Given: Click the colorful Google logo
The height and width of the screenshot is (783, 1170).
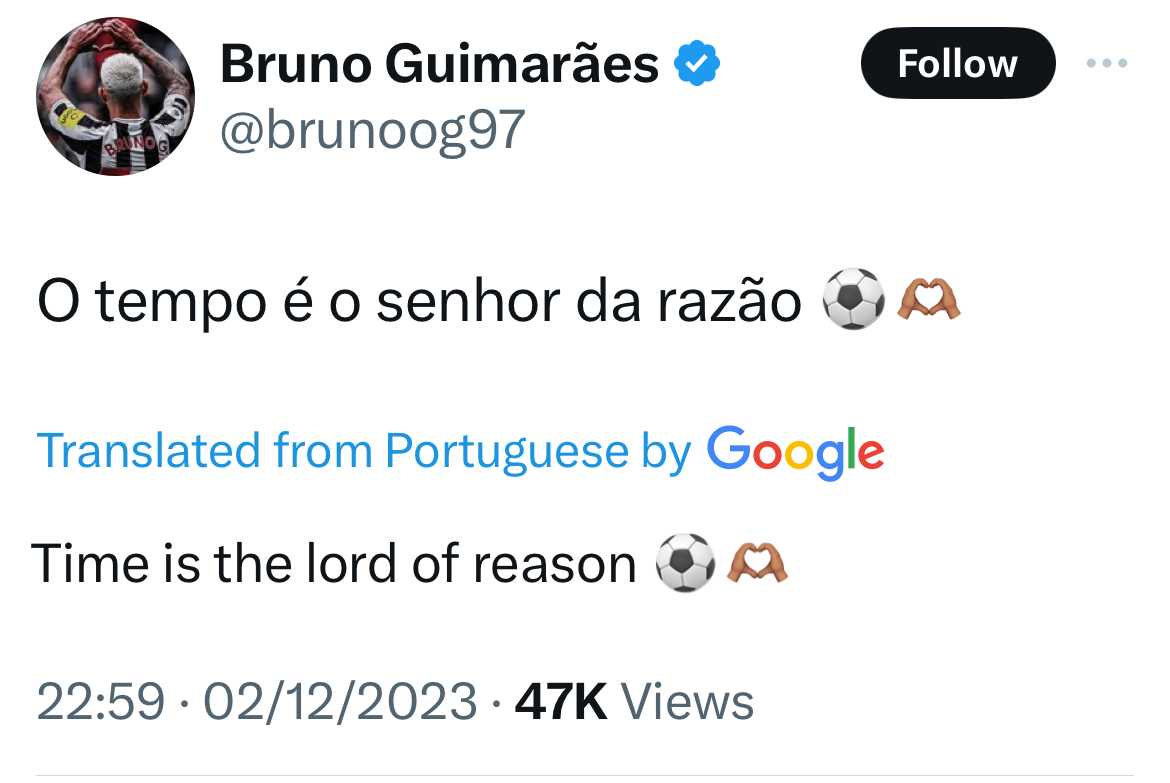Looking at the screenshot, I should pyautogui.click(x=795, y=452).
